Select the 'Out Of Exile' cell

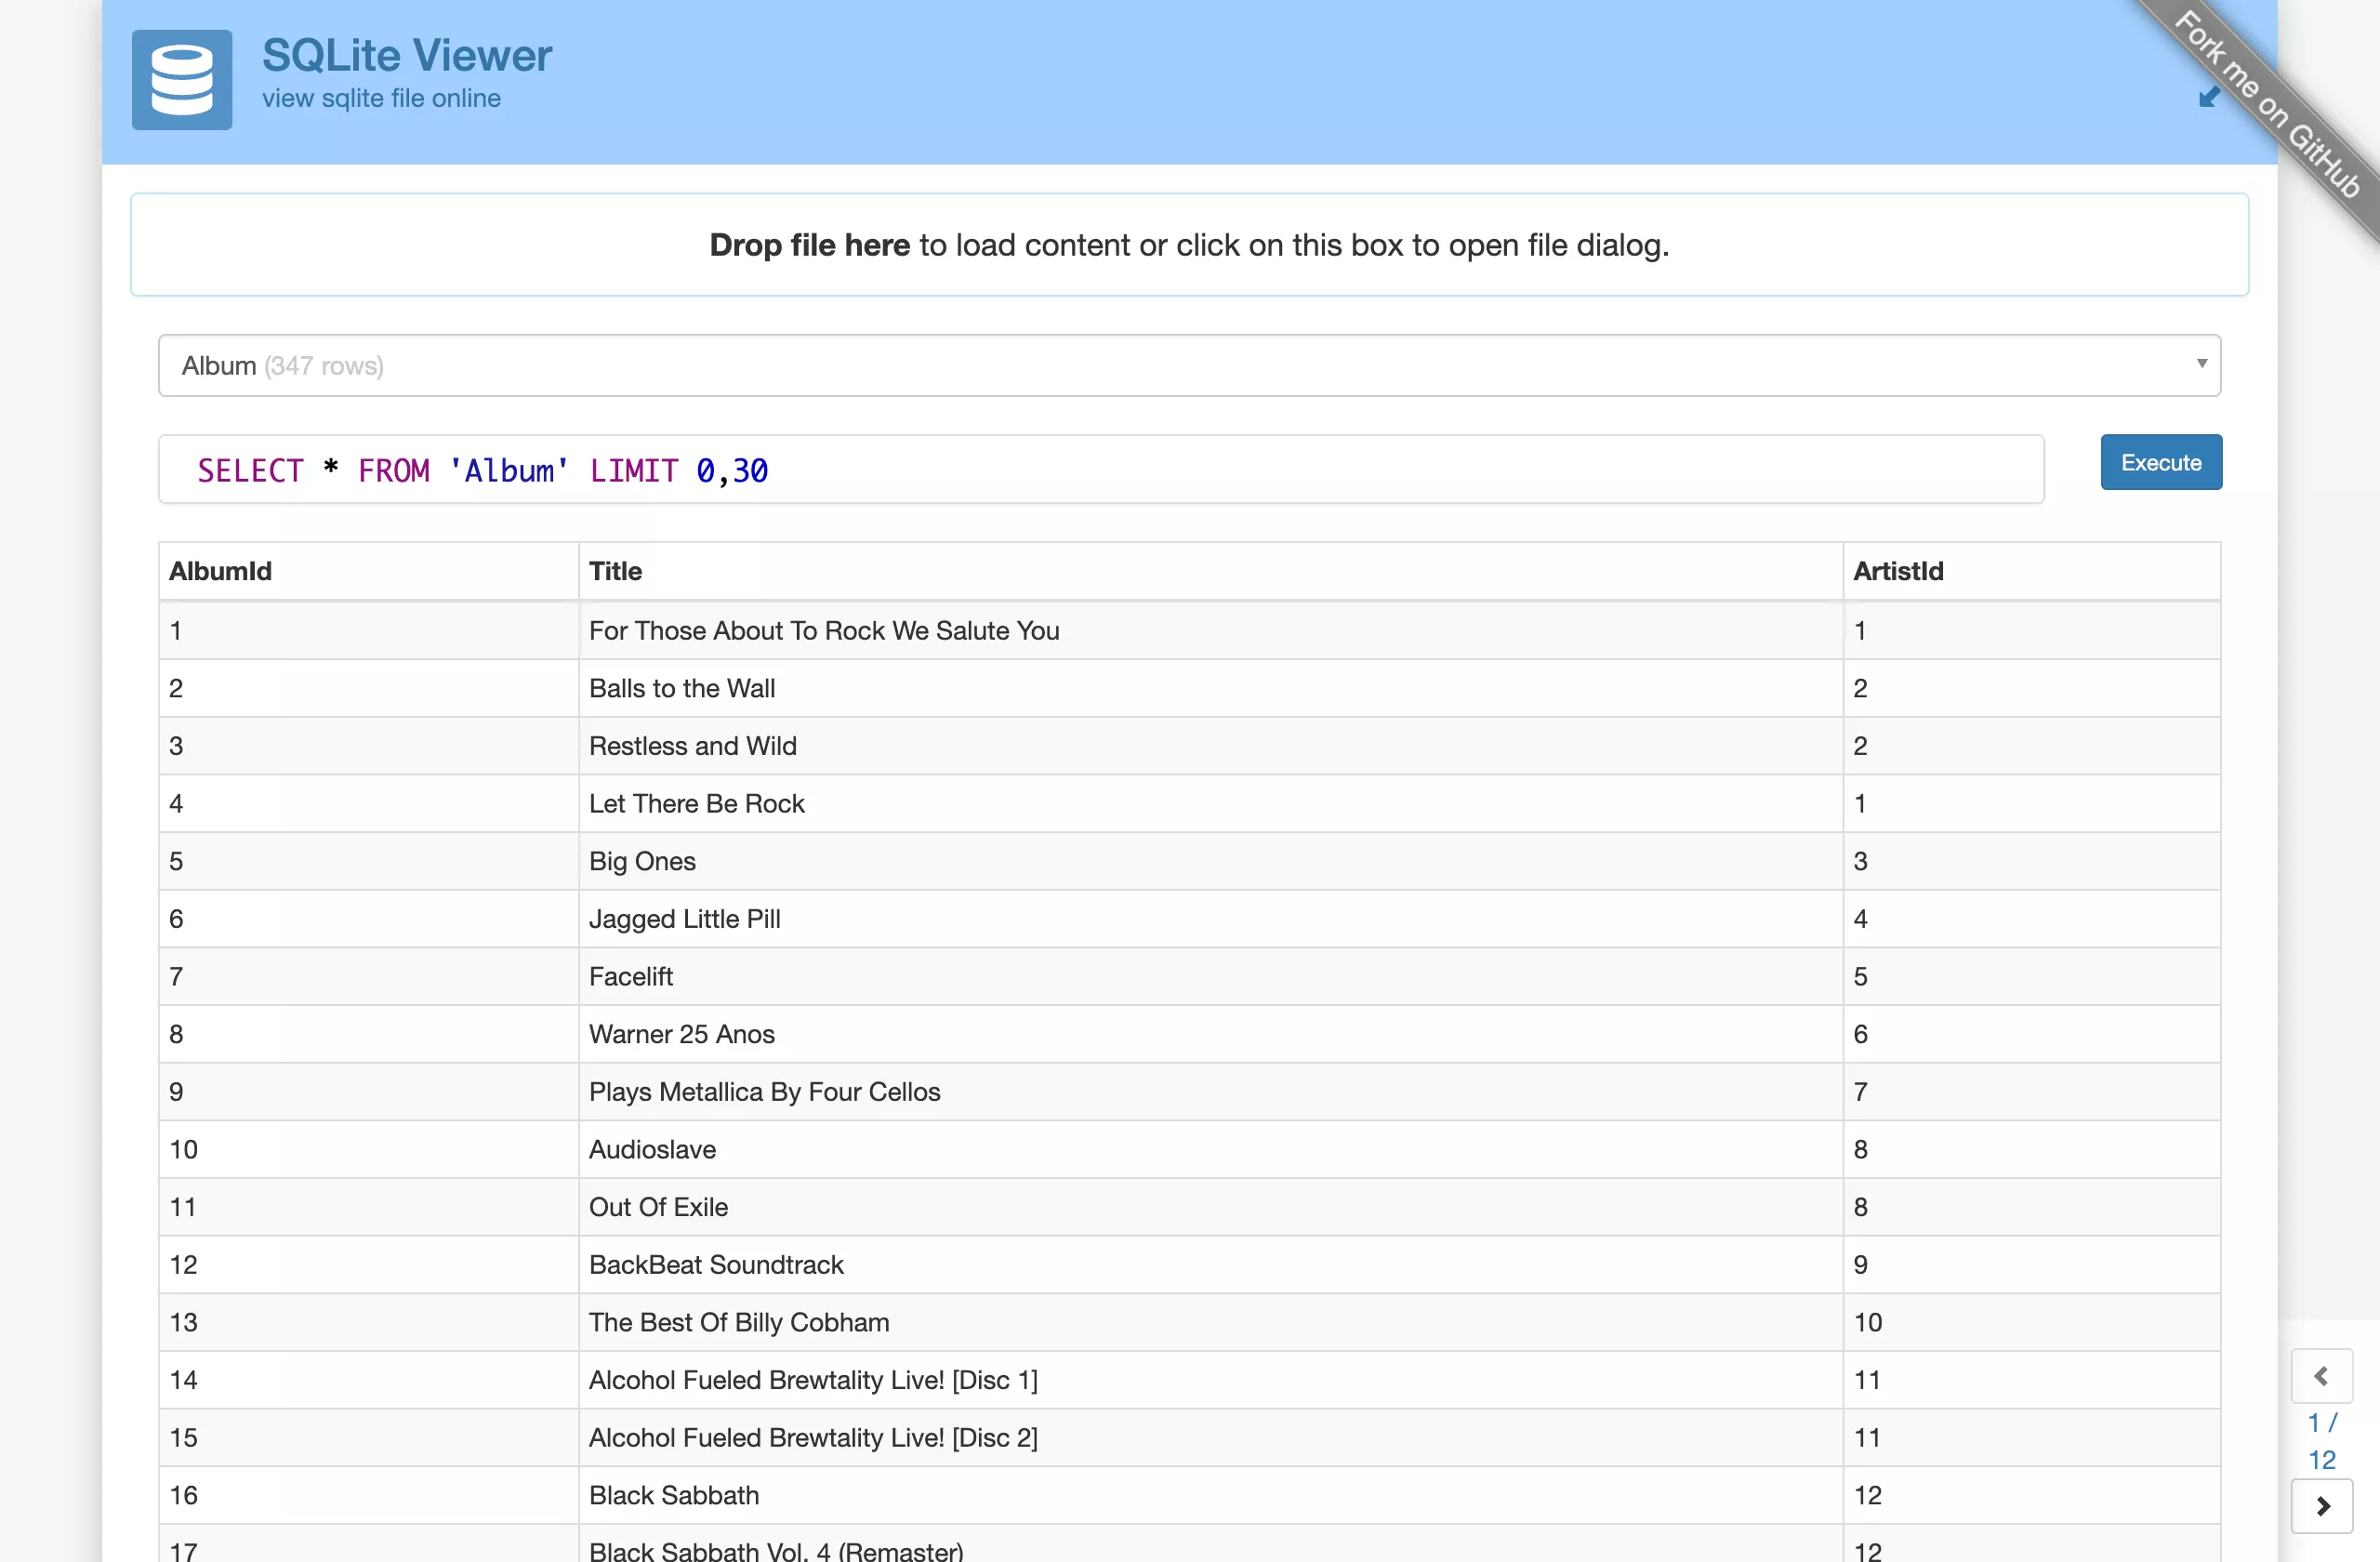pos(1210,1207)
